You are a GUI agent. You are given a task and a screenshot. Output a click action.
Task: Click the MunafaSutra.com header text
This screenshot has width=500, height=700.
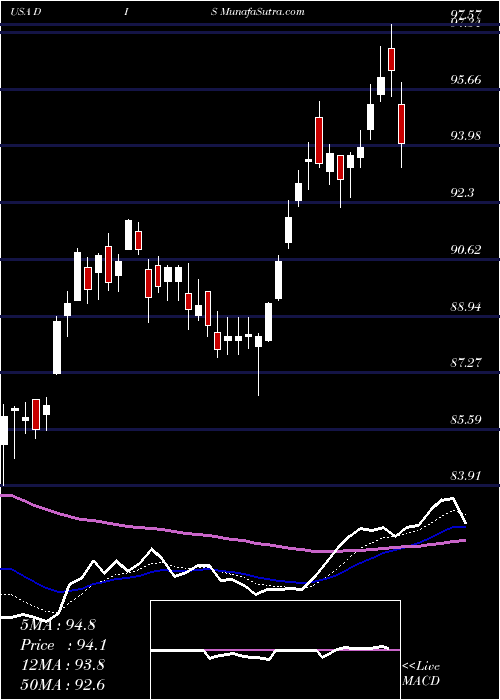click(x=263, y=11)
